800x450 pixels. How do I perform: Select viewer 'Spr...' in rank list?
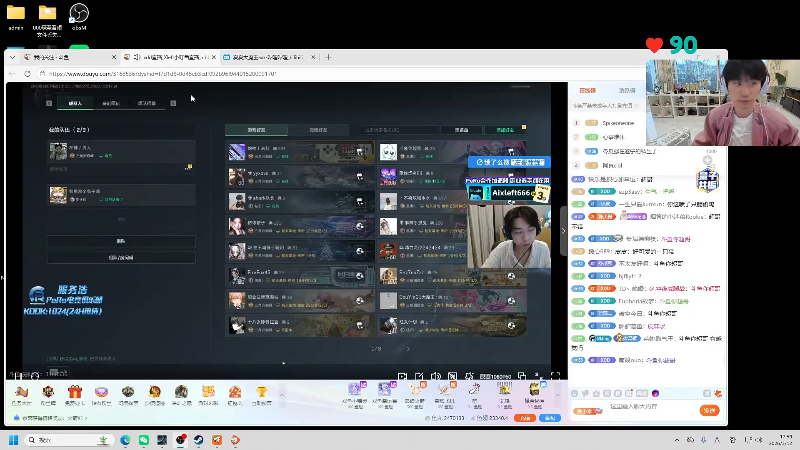(x=618, y=123)
